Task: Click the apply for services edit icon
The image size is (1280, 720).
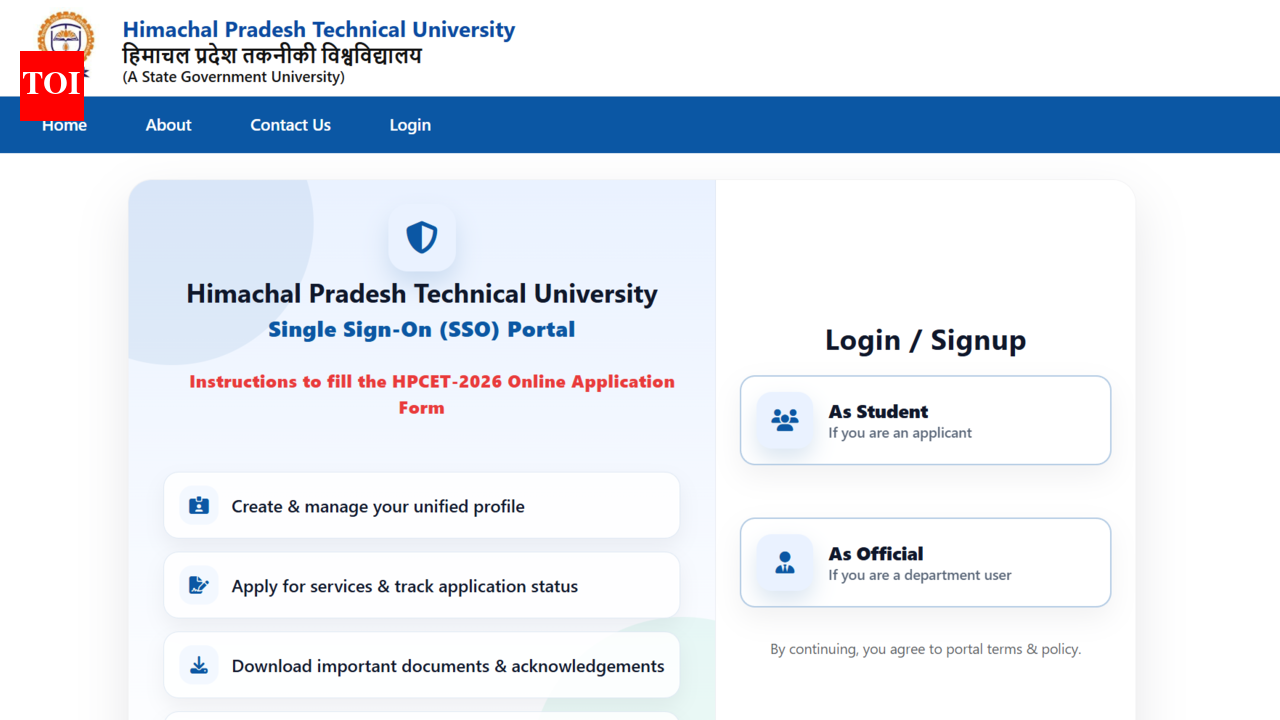Action: click(199, 586)
